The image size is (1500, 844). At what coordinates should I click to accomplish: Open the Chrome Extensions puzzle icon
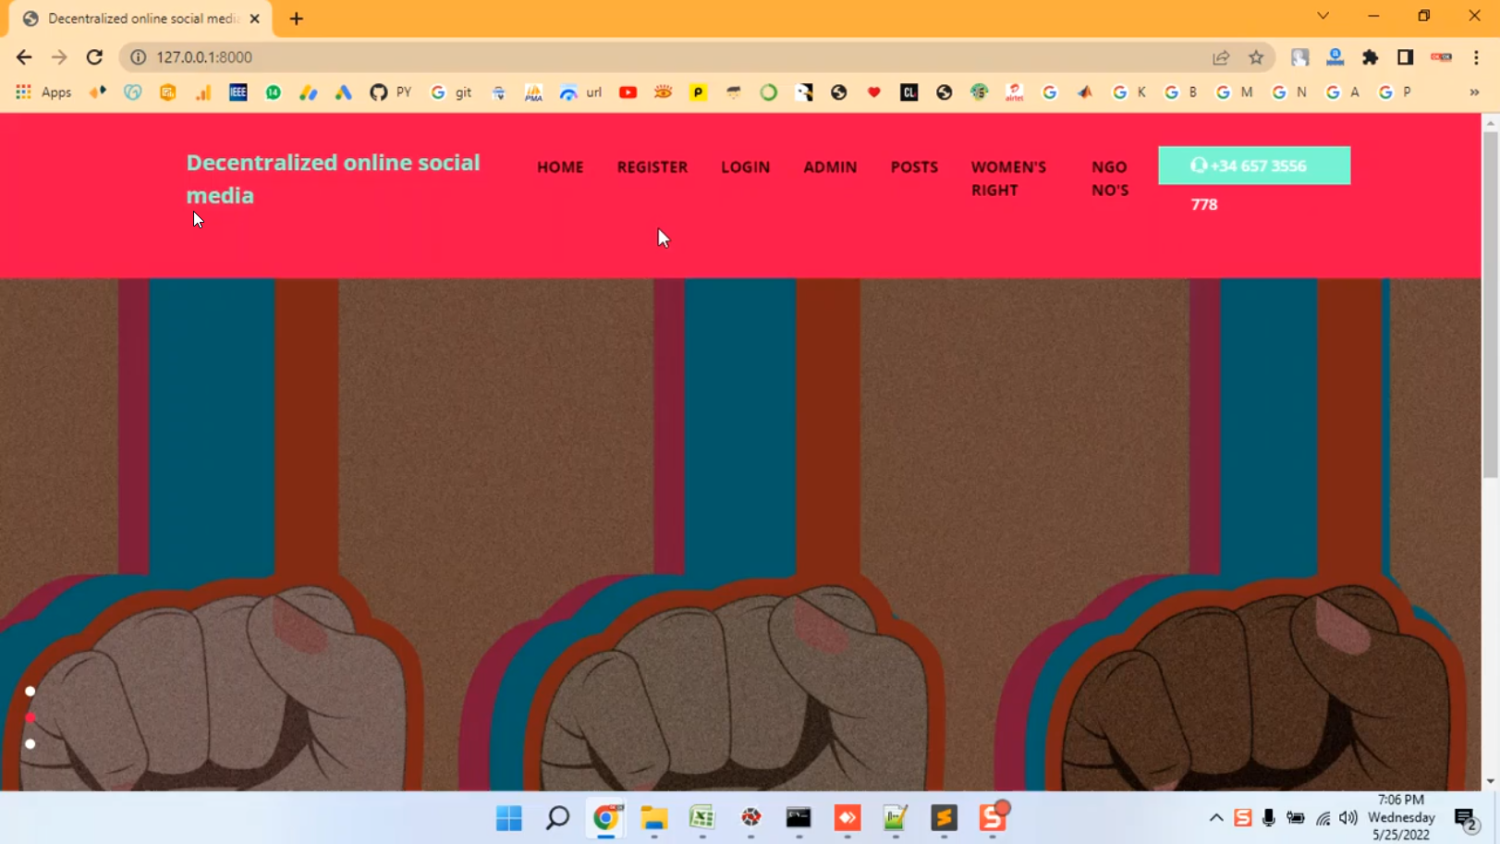(x=1370, y=57)
